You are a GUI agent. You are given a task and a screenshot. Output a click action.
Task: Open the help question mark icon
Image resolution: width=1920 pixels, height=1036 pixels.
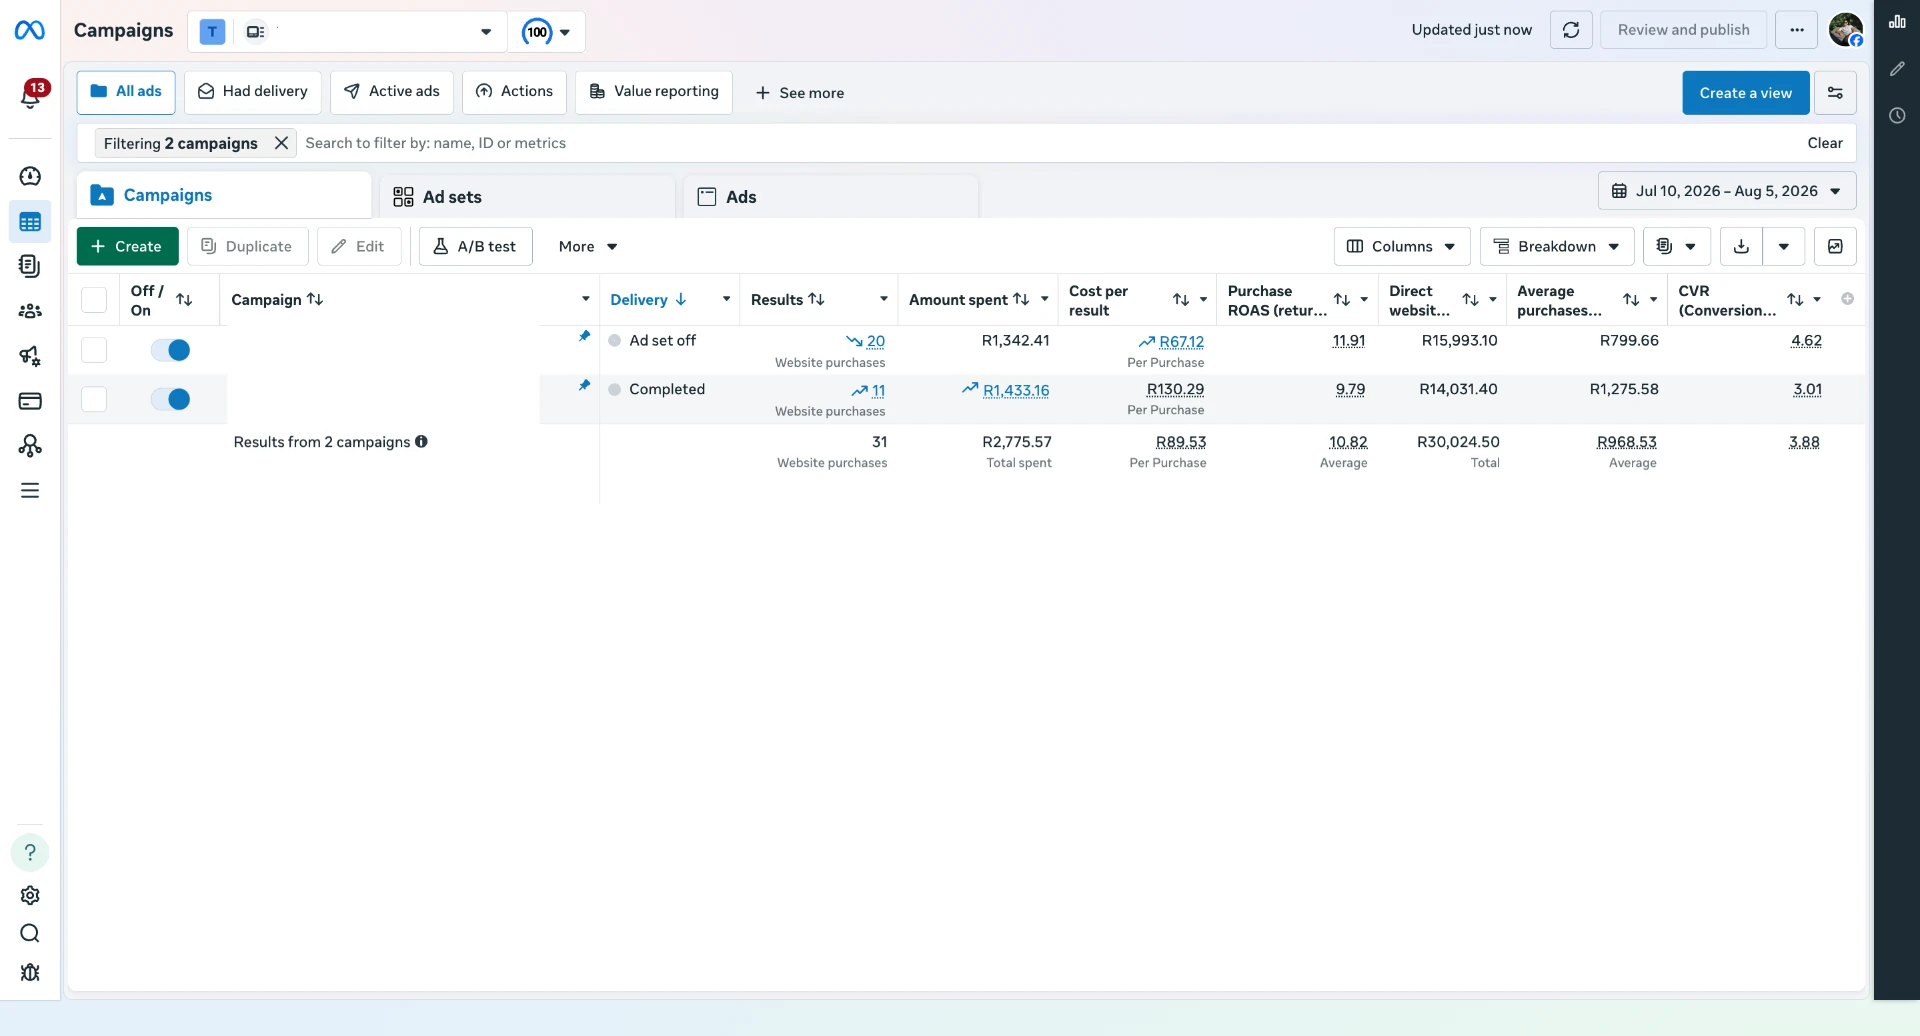tap(30, 852)
